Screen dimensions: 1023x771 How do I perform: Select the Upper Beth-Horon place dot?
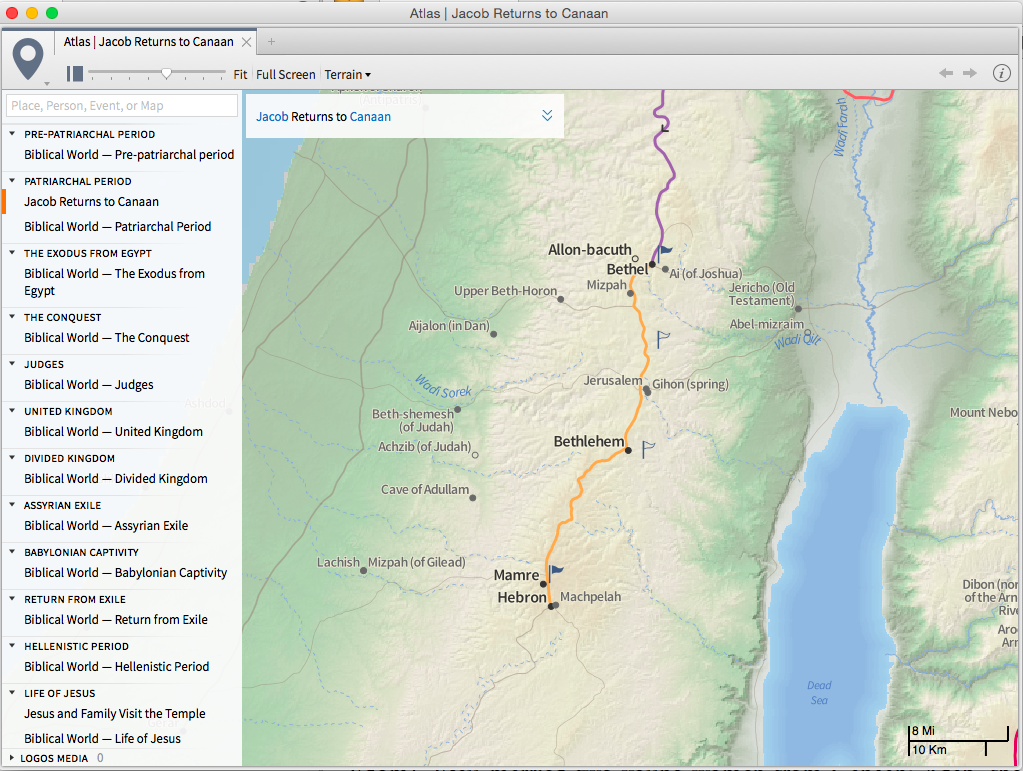[x=560, y=299]
